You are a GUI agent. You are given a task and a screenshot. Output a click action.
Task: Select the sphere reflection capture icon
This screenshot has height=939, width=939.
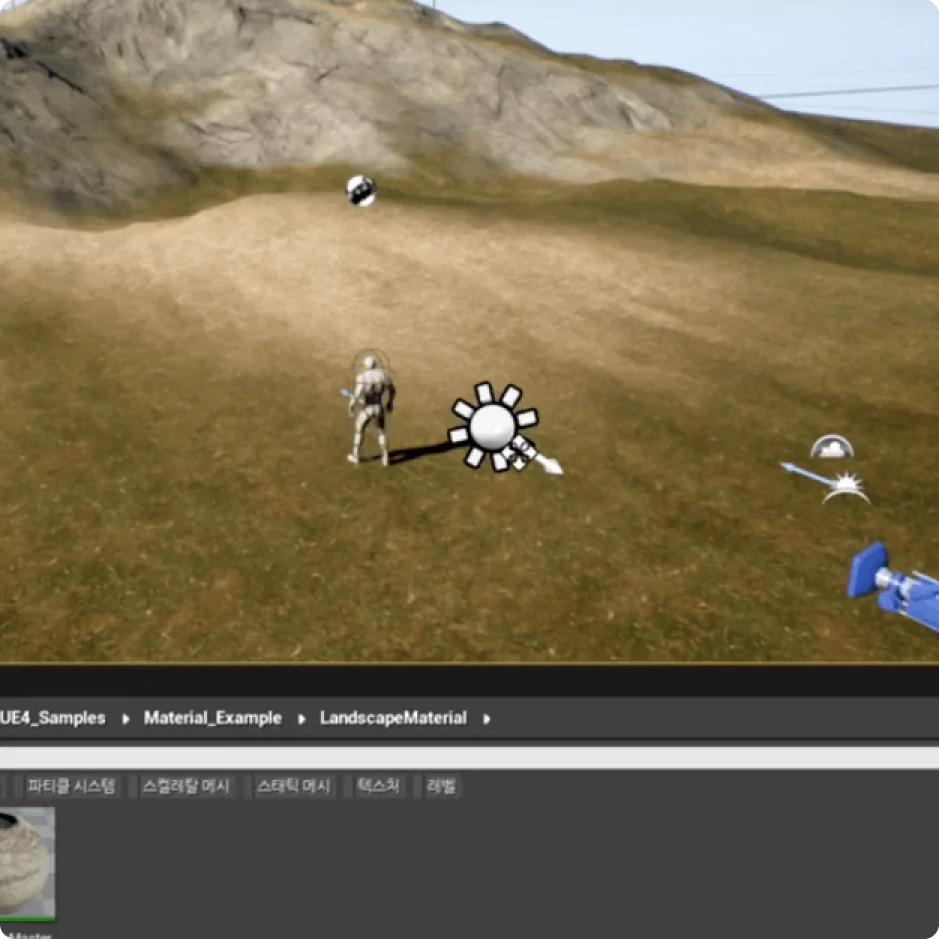click(361, 190)
